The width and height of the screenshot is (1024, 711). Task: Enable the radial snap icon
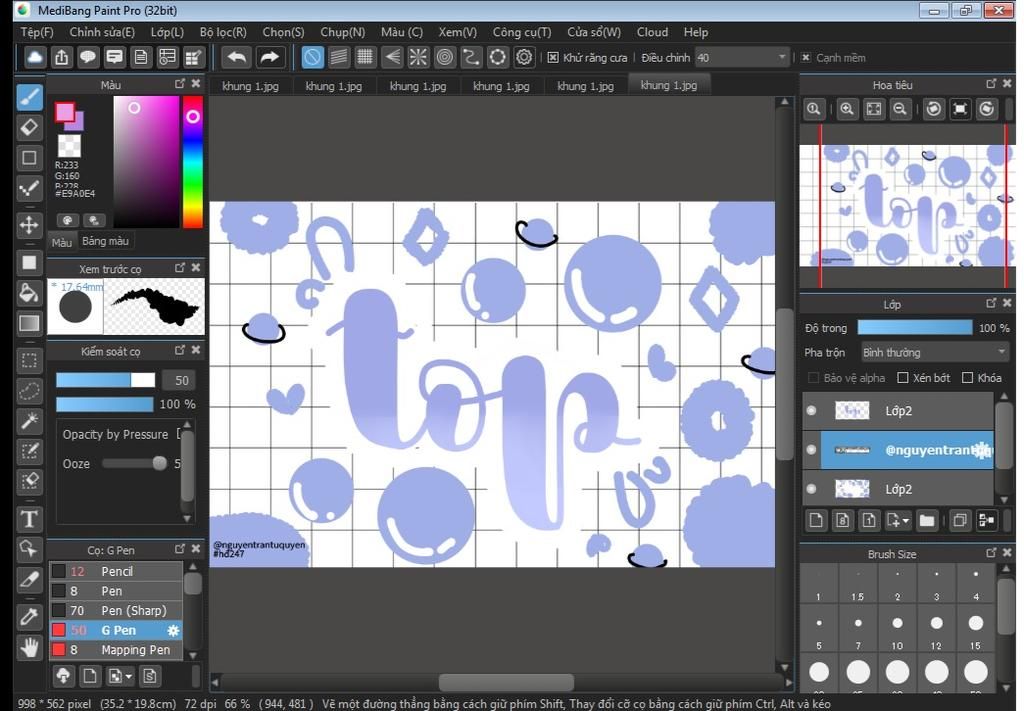[x=418, y=57]
